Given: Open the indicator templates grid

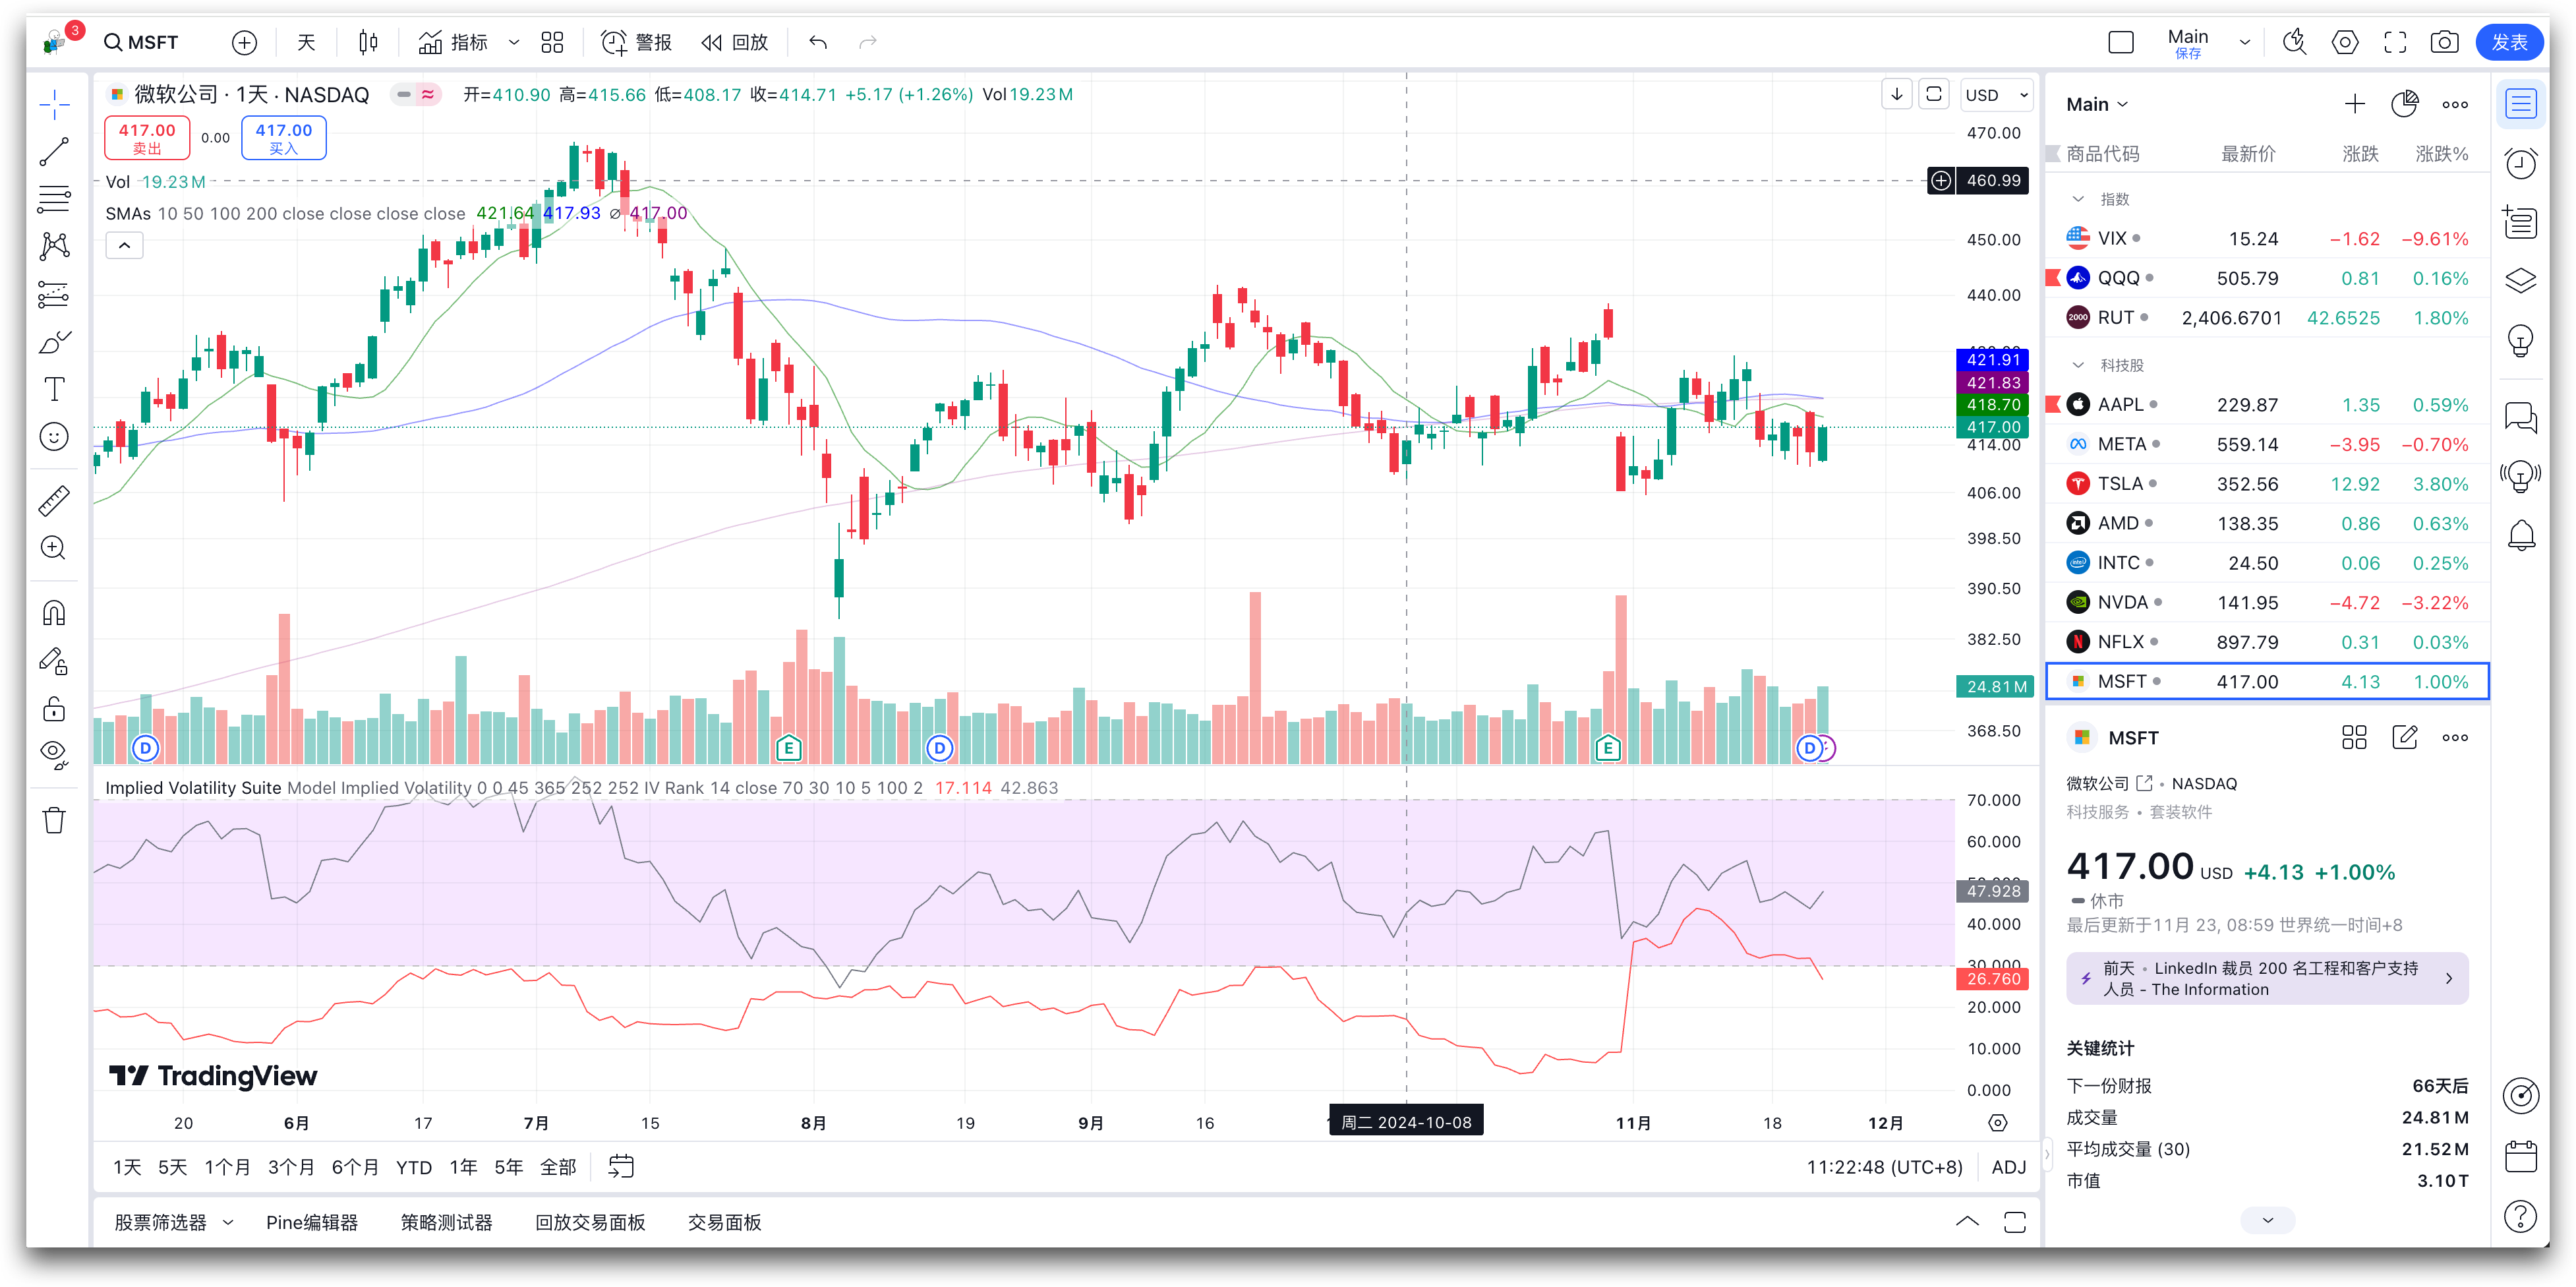Looking at the screenshot, I should pyautogui.click(x=552, y=42).
